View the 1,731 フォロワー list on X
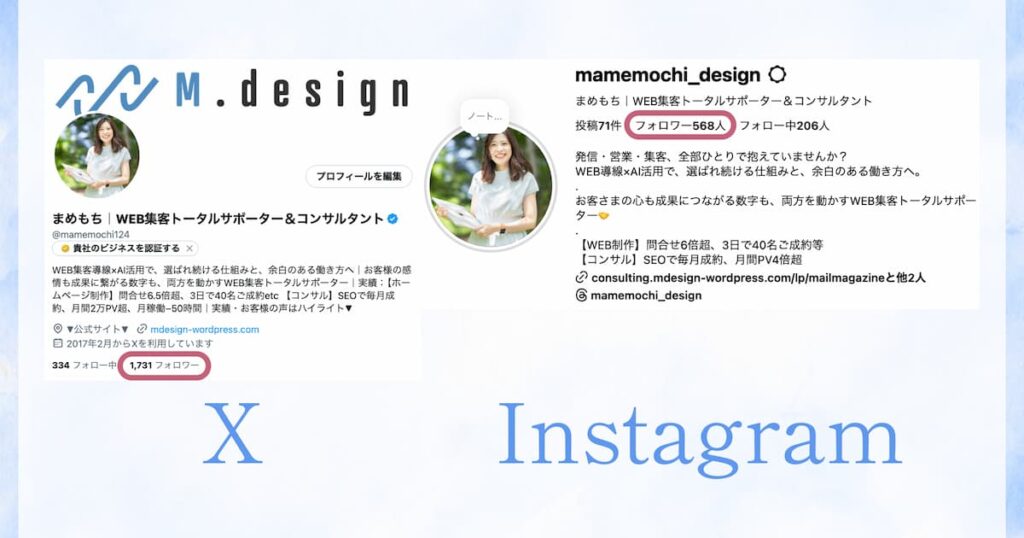The image size is (1024, 538). 164,365
